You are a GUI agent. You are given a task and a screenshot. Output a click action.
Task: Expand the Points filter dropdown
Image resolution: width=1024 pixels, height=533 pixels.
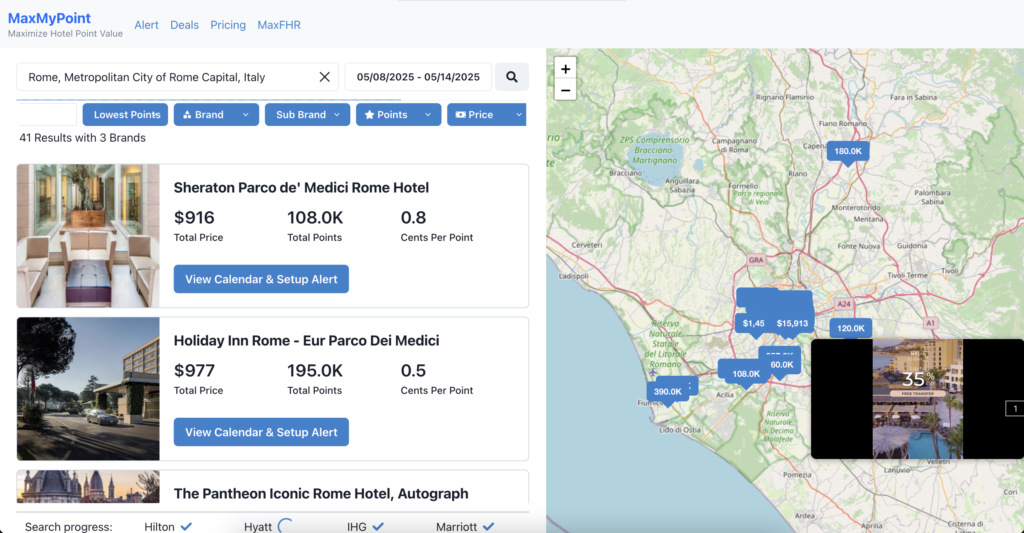[398, 114]
